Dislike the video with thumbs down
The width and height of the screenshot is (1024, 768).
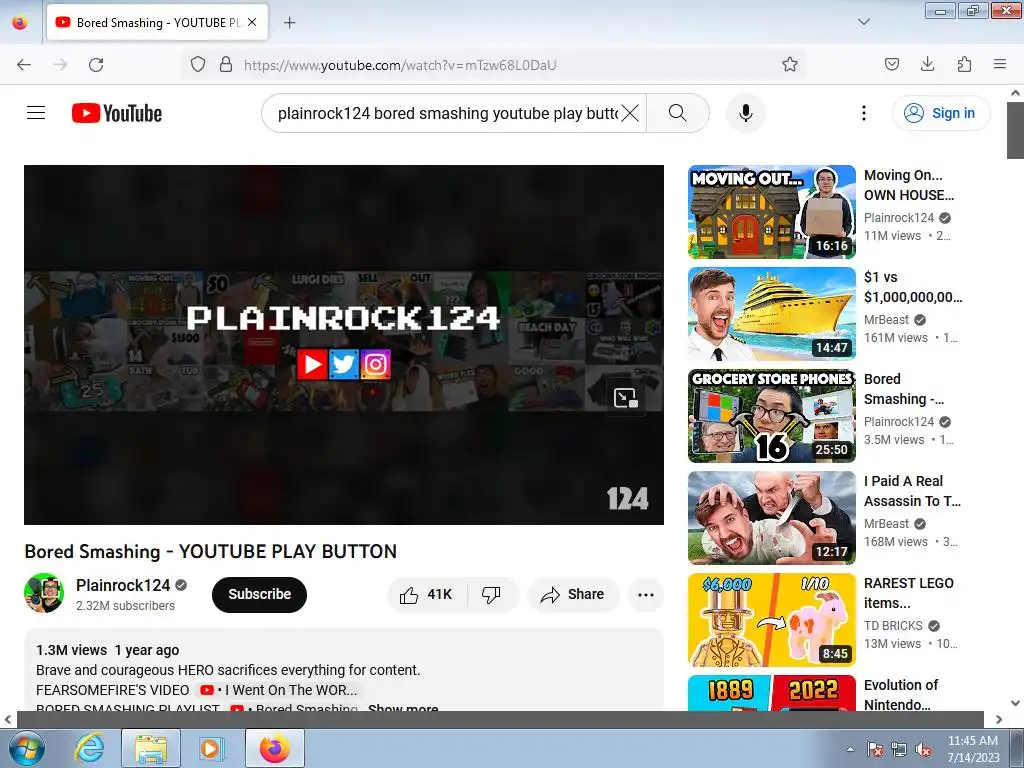(492, 594)
